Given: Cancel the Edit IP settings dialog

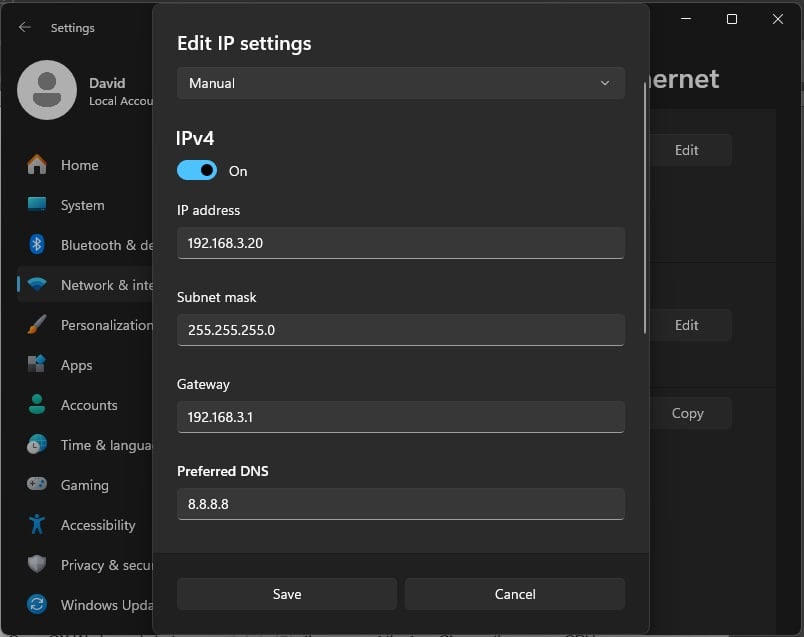Looking at the screenshot, I should [515, 594].
